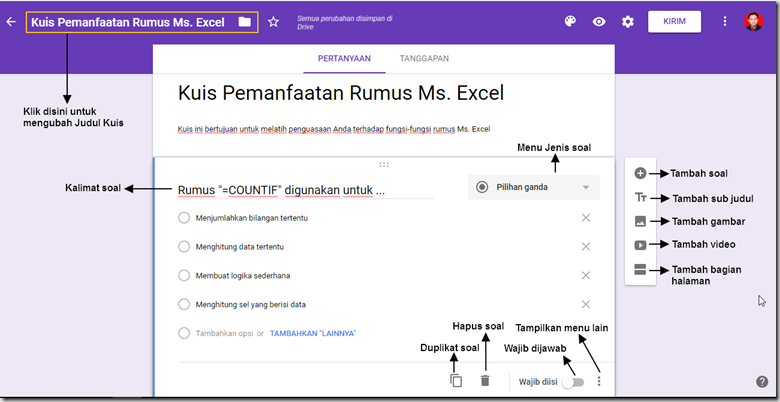The height and width of the screenshot is (402, 780).
Task: Star this form with the star icon
Action: pos(273,22)
